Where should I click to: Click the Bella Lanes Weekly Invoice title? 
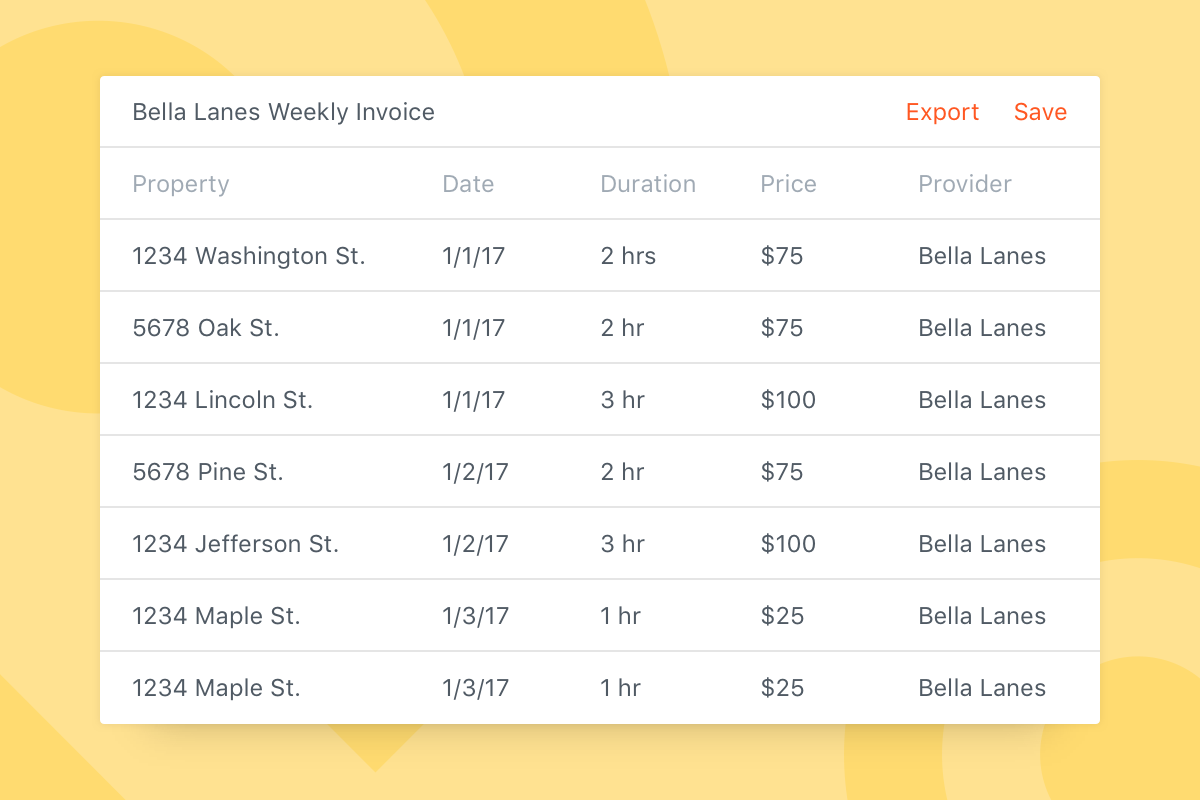(x=284, y=112)
